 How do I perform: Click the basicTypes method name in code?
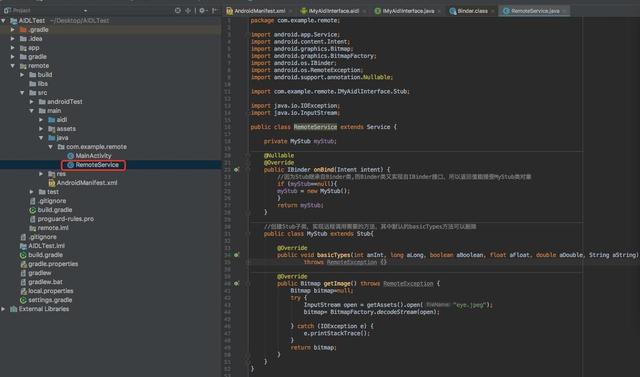tap(334, 255)
